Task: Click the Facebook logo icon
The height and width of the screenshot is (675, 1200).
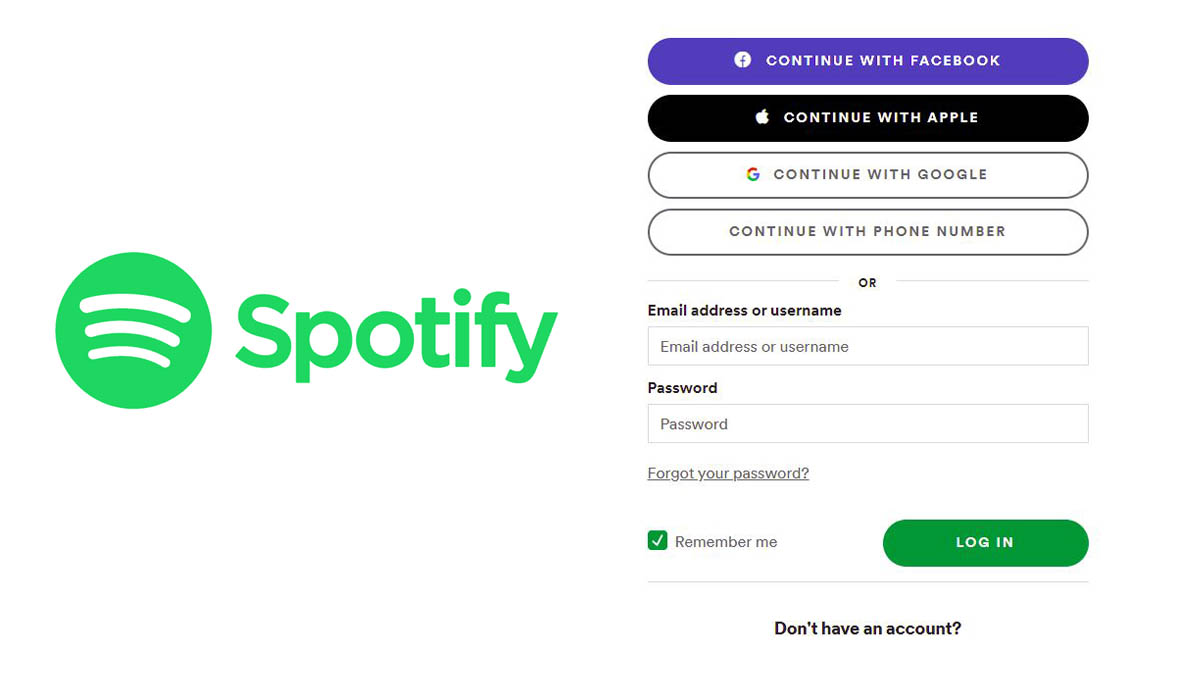Action: pos(743,60)
